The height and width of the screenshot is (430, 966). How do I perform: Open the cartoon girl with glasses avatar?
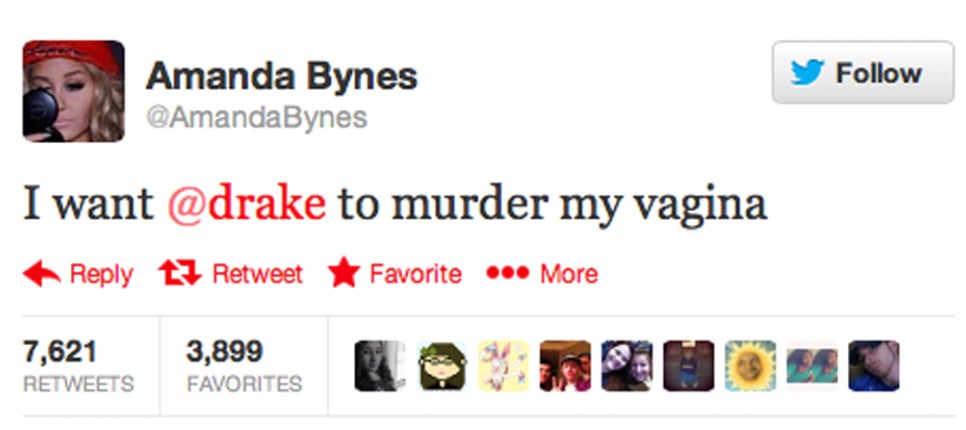[441, 366]
